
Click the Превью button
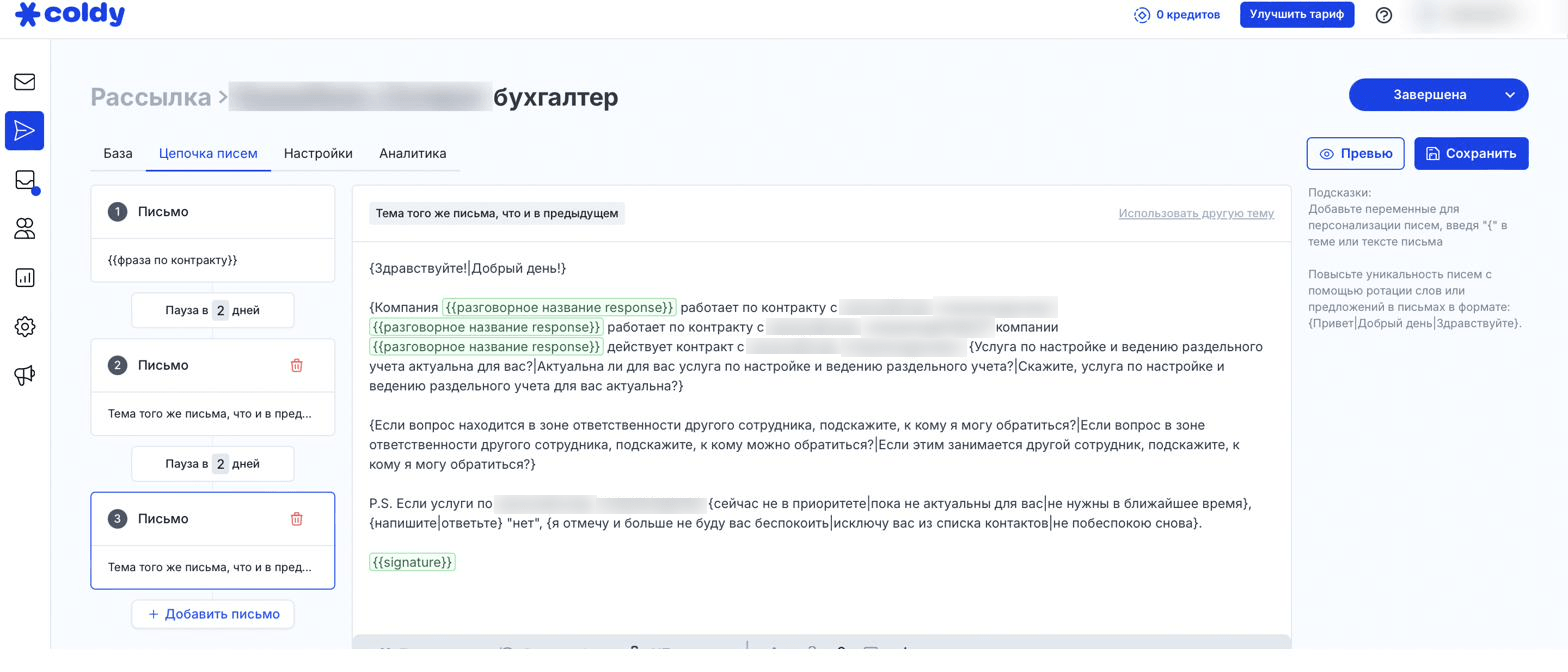[x=1355, y=153]
